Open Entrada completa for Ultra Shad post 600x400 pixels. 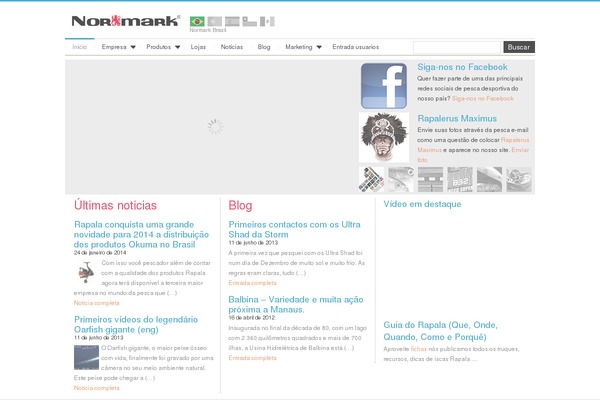(x=252, y=283)
